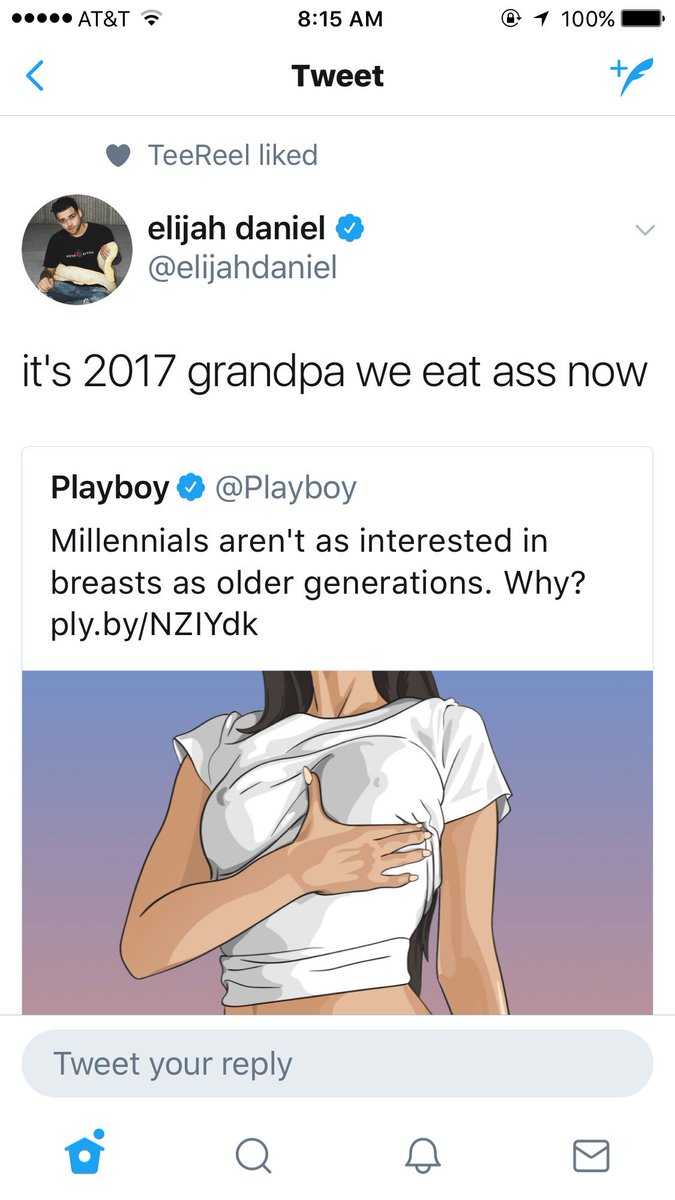Compose a new tweet with feather icon
675x1200 pixels.
tap(630, 76)
